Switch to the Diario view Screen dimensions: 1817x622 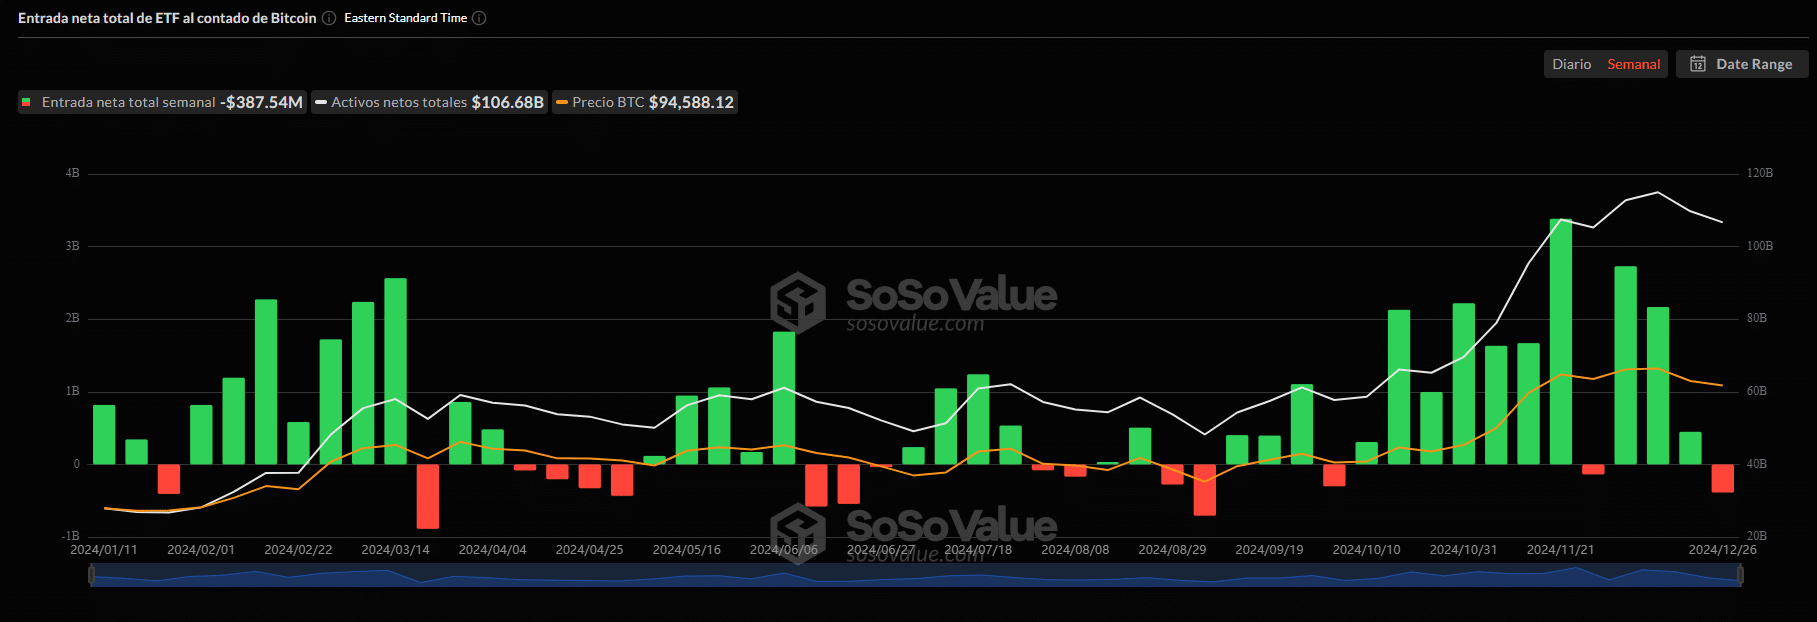(x=1571, y=64)
